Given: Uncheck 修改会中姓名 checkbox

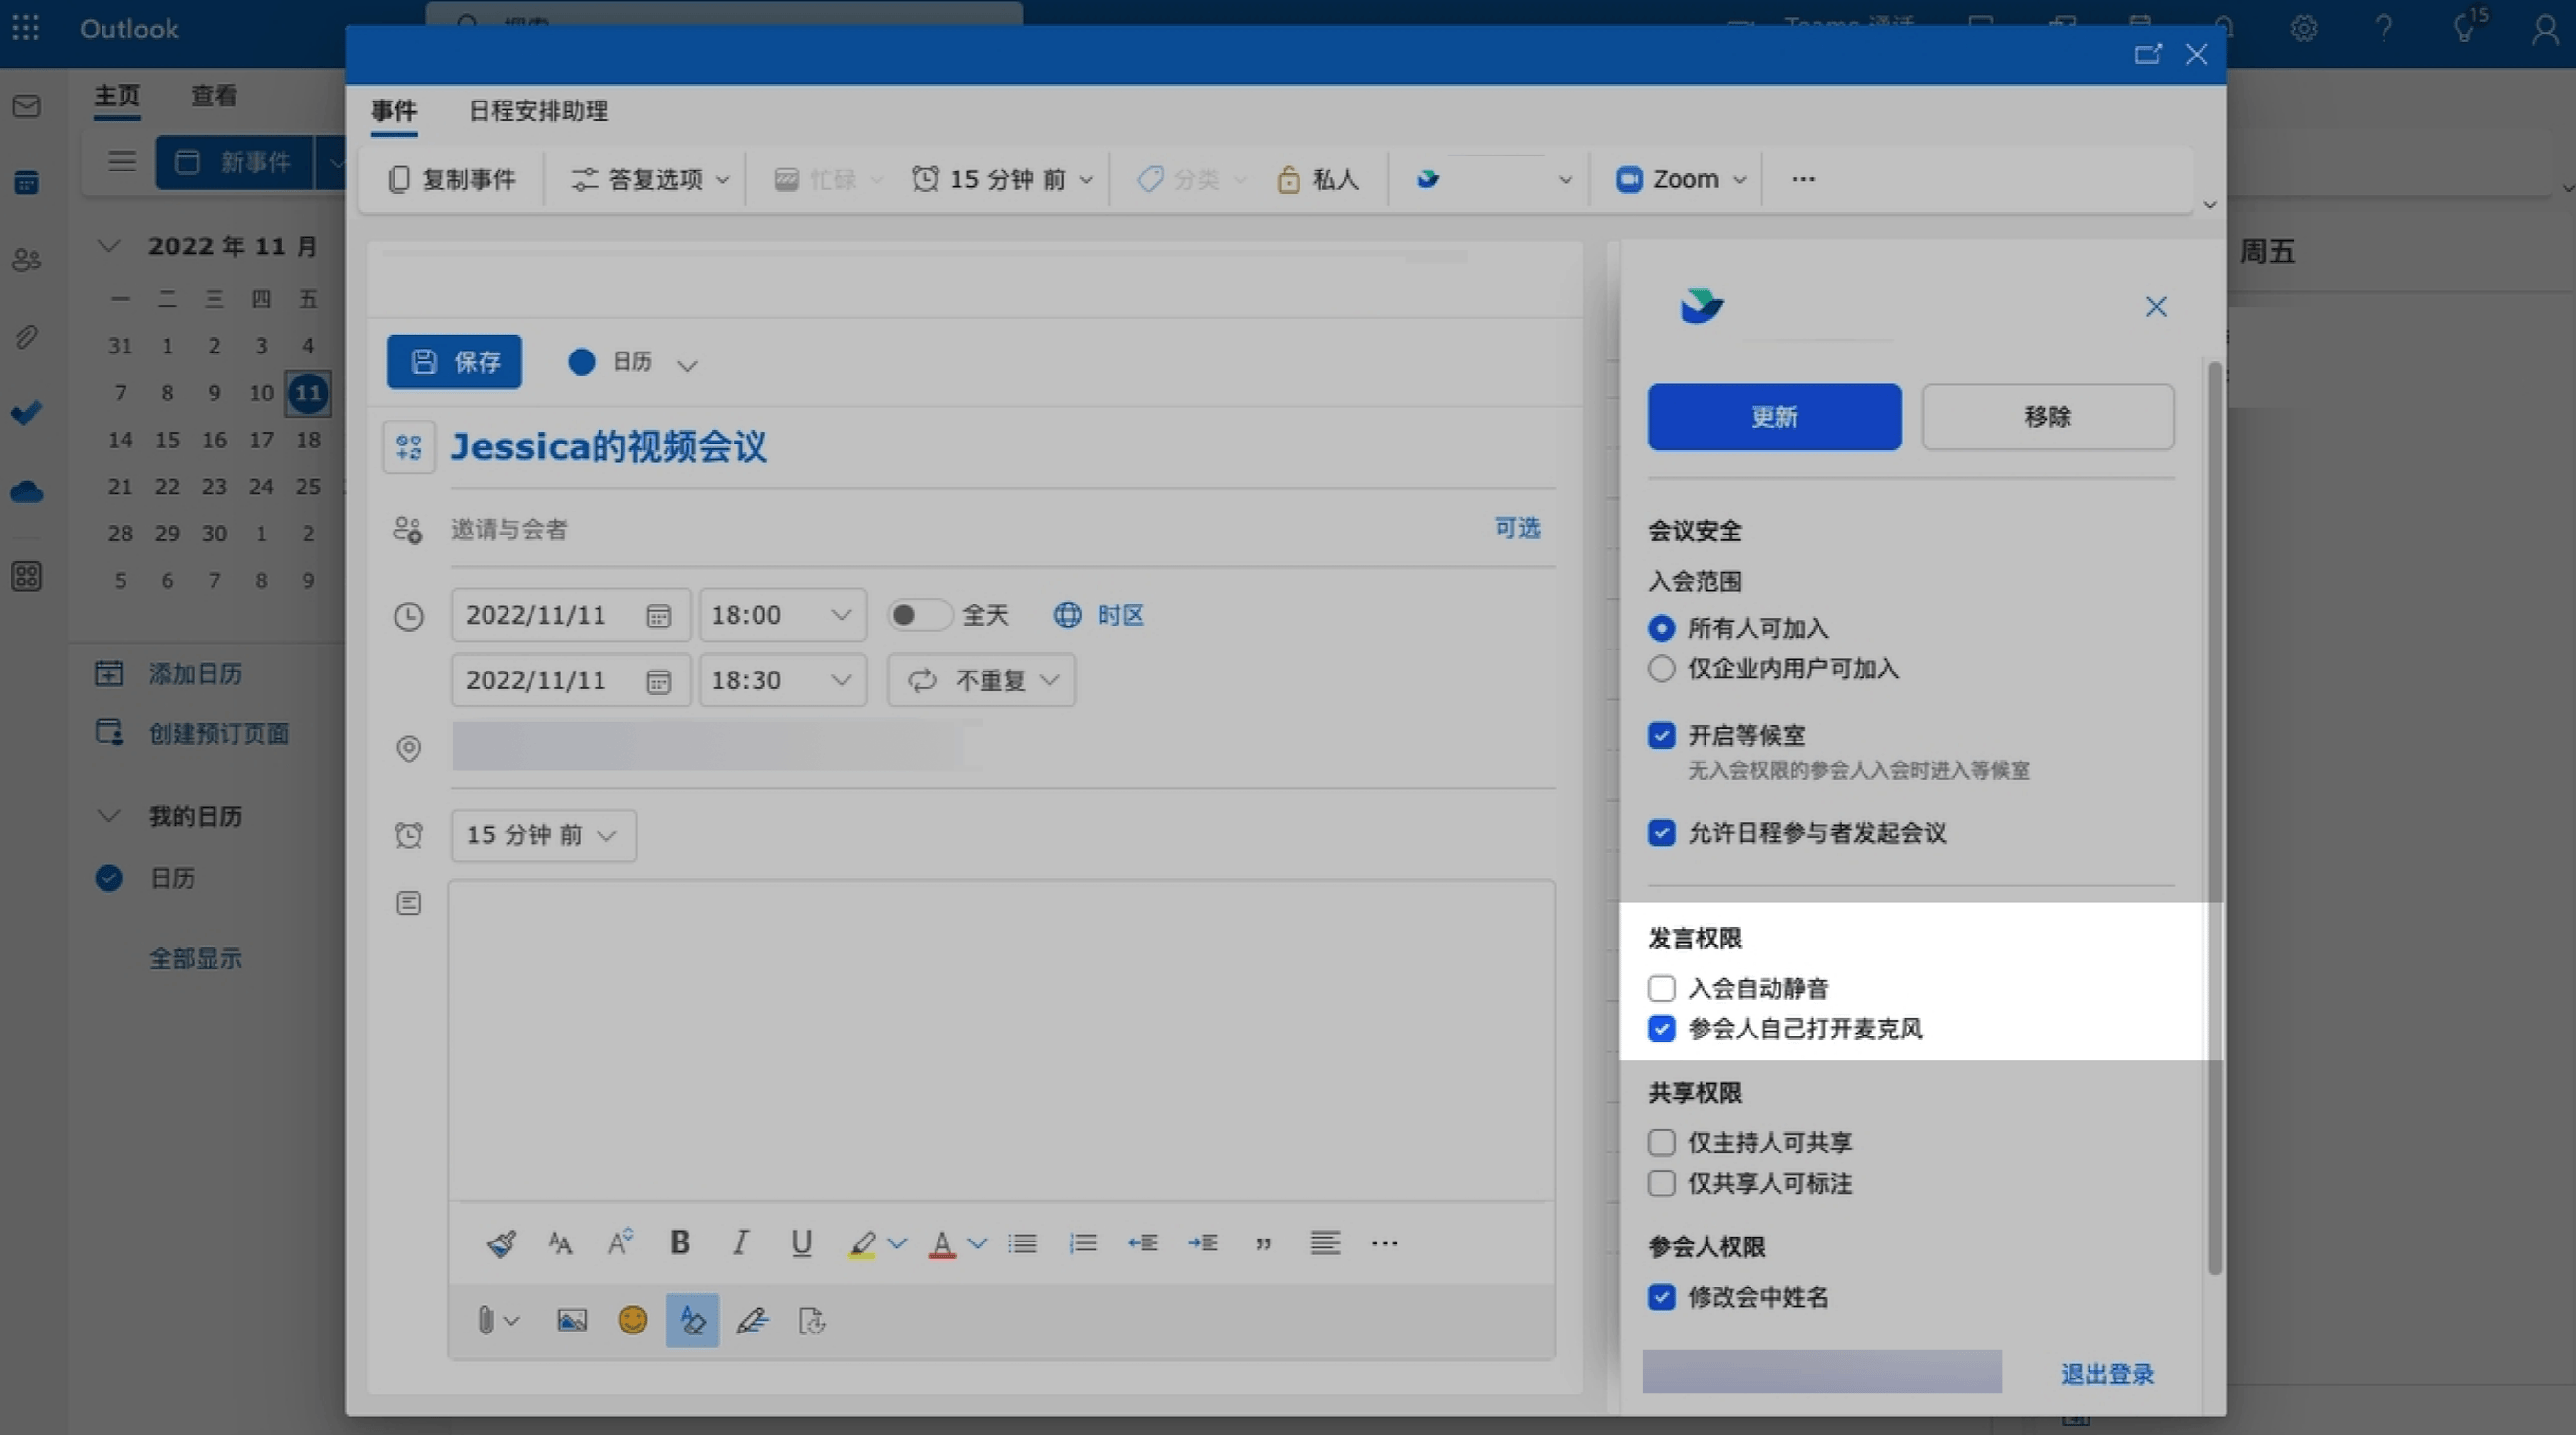Looking at the screenshot, I should tap(1661, 1297).
